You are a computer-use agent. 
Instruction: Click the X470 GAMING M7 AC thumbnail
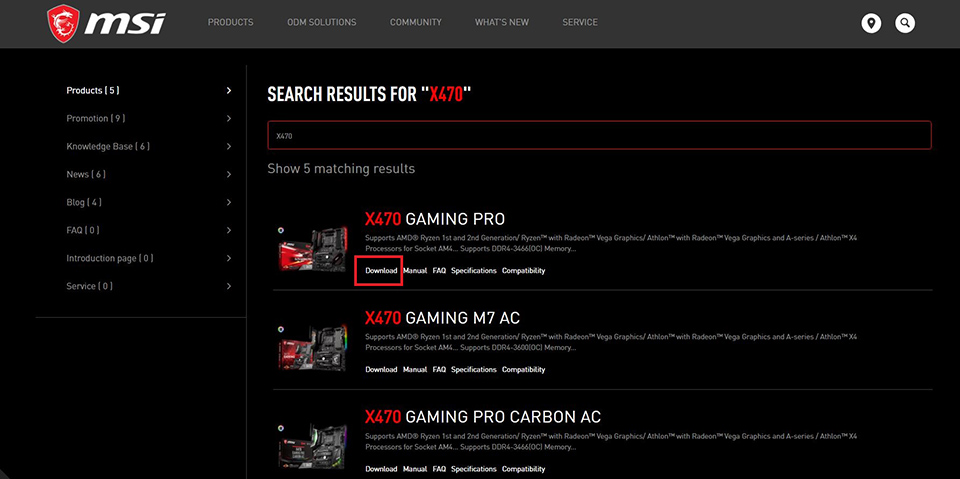pyautogui.click(x=313, y=348)
